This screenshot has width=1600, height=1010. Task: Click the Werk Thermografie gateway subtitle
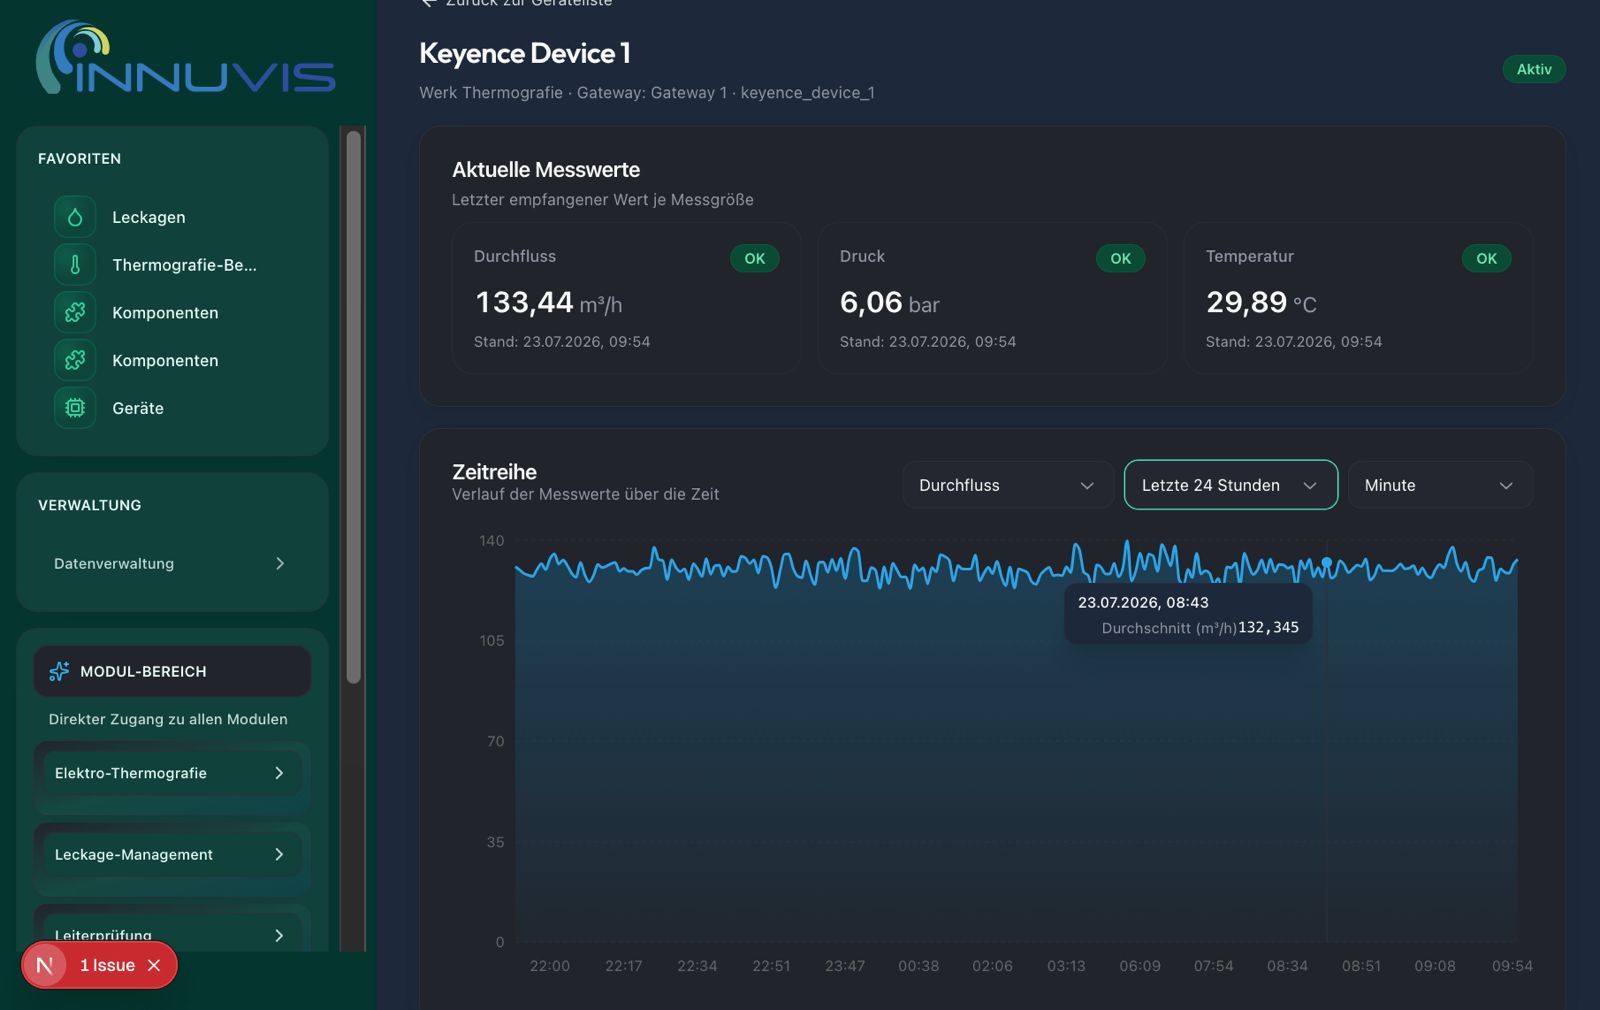click(x=647, y=92)
